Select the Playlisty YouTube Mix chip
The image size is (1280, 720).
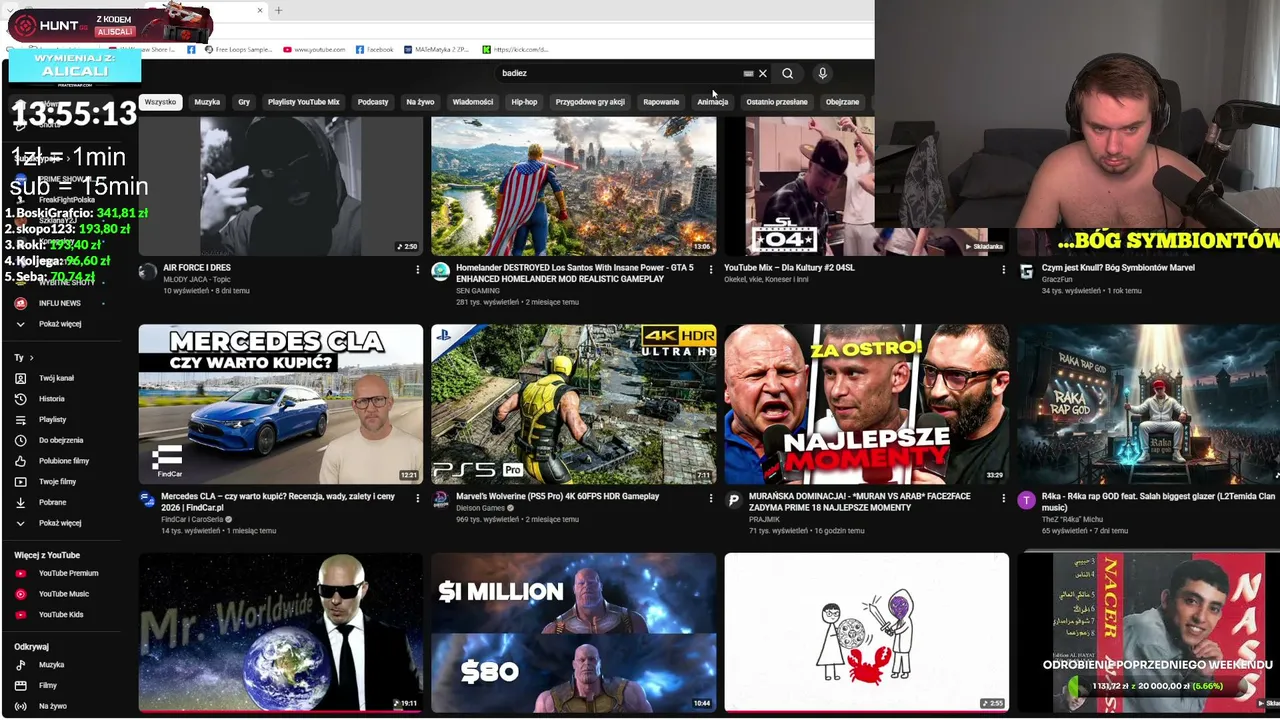(x=304, y=102)
